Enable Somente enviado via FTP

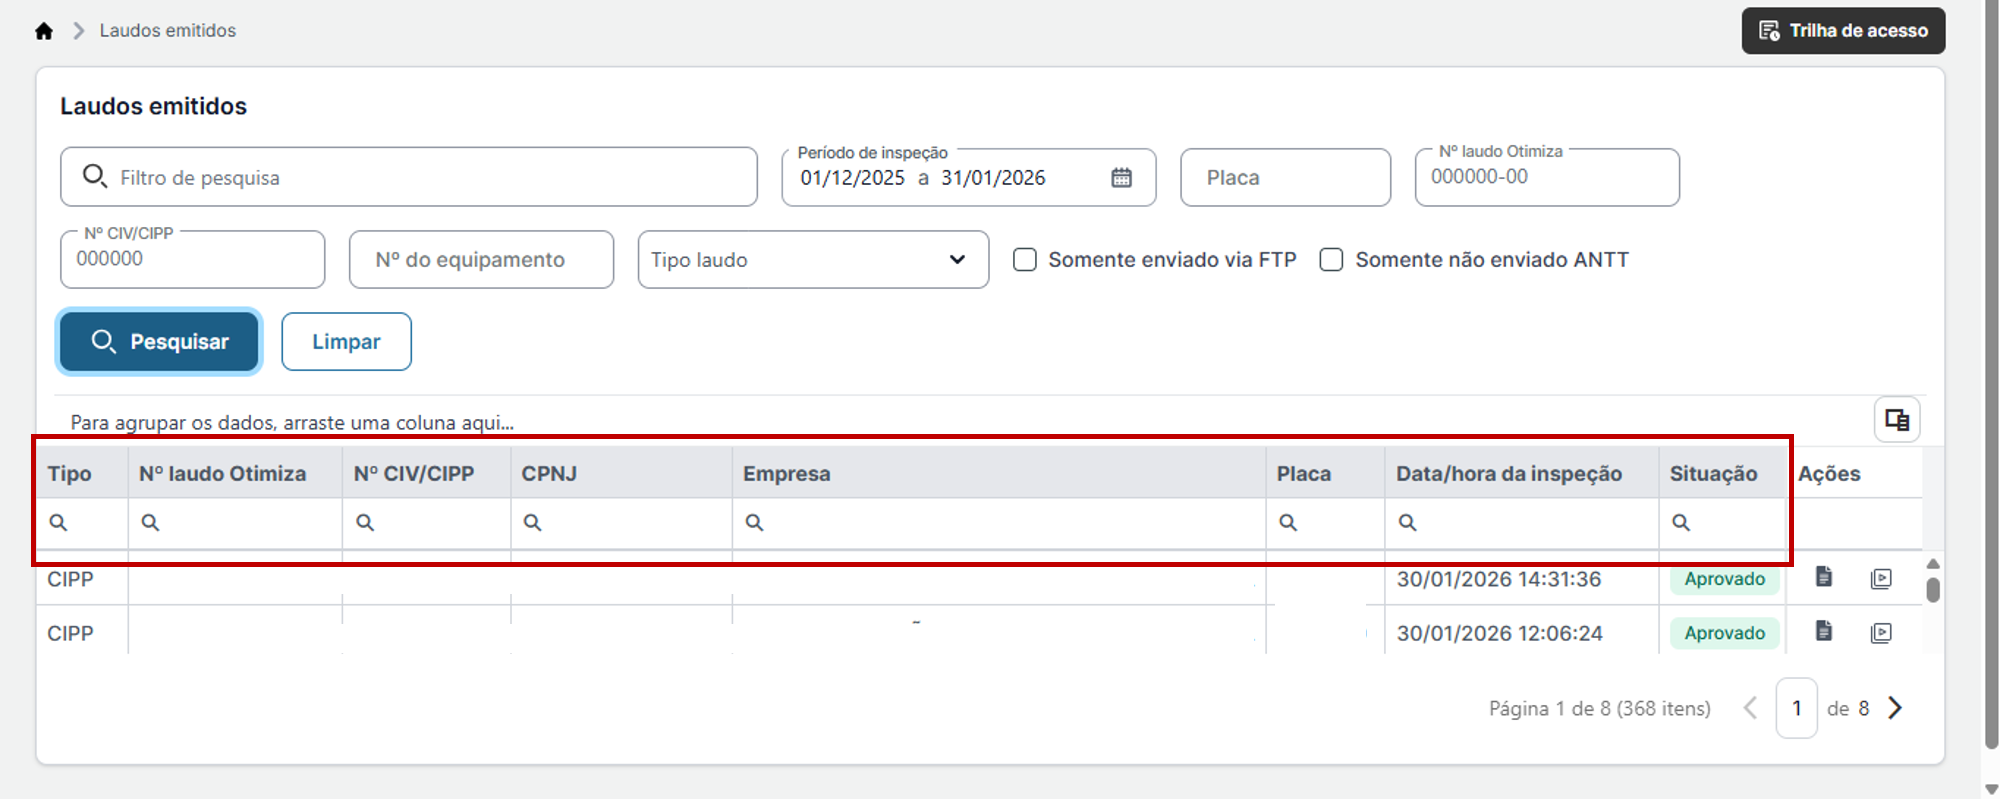point(1025,260)
